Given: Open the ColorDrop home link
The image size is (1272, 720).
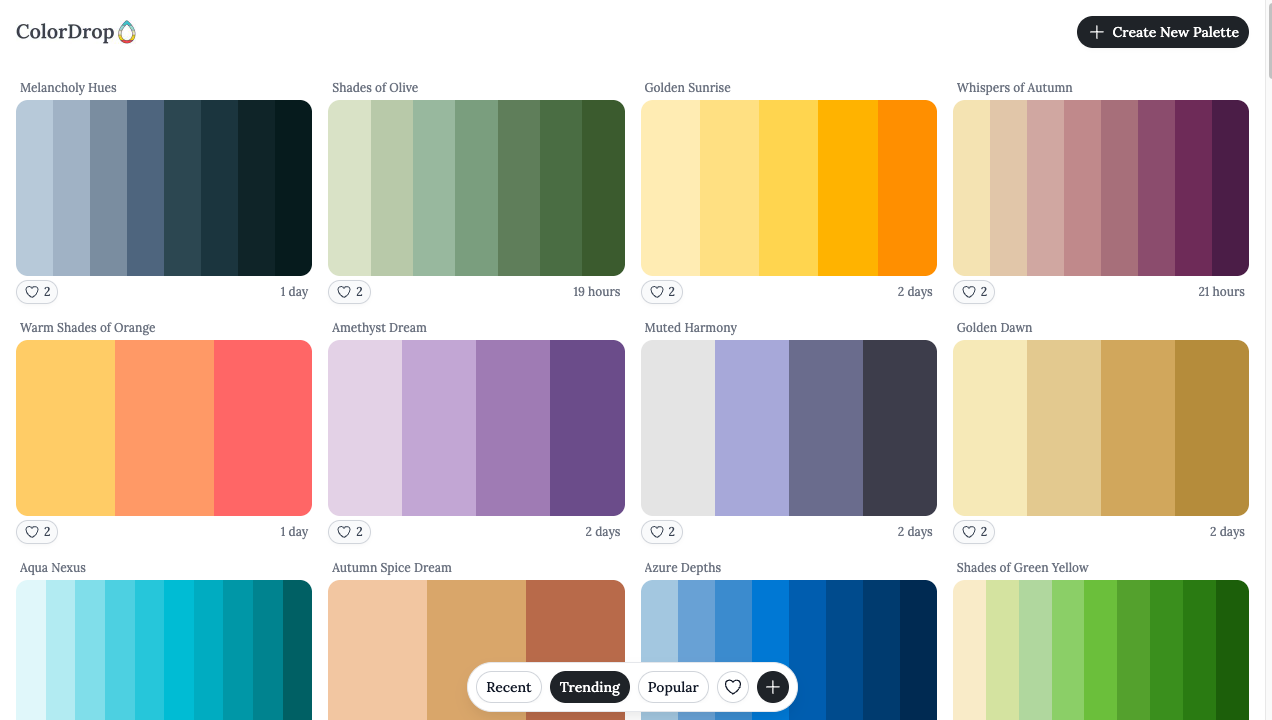Looking at the screenshot, I should pos(76,32).
